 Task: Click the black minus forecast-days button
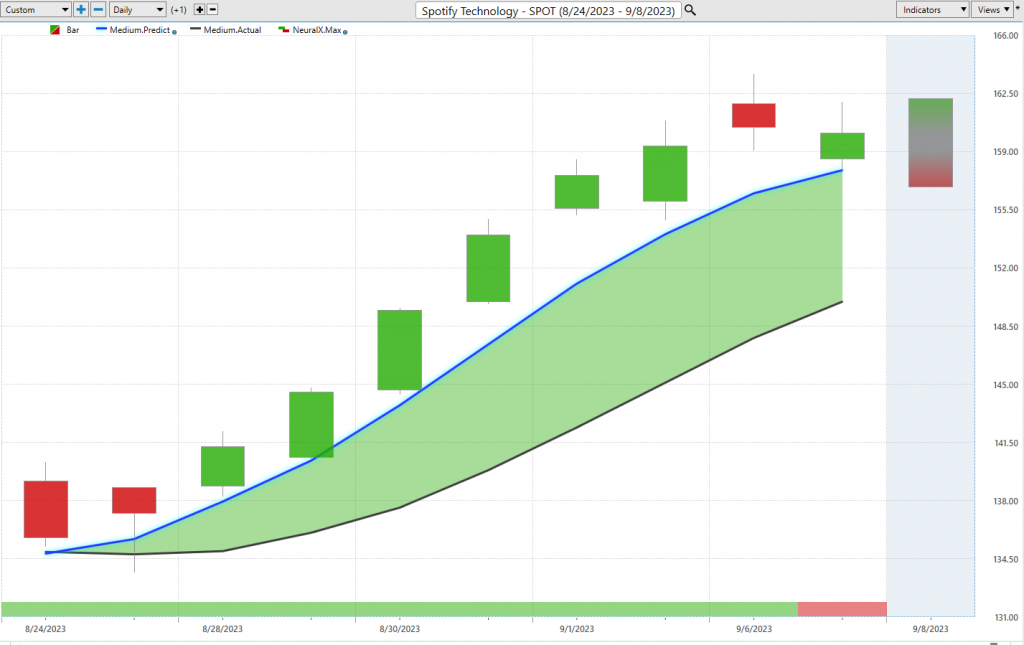pos(212,10)
